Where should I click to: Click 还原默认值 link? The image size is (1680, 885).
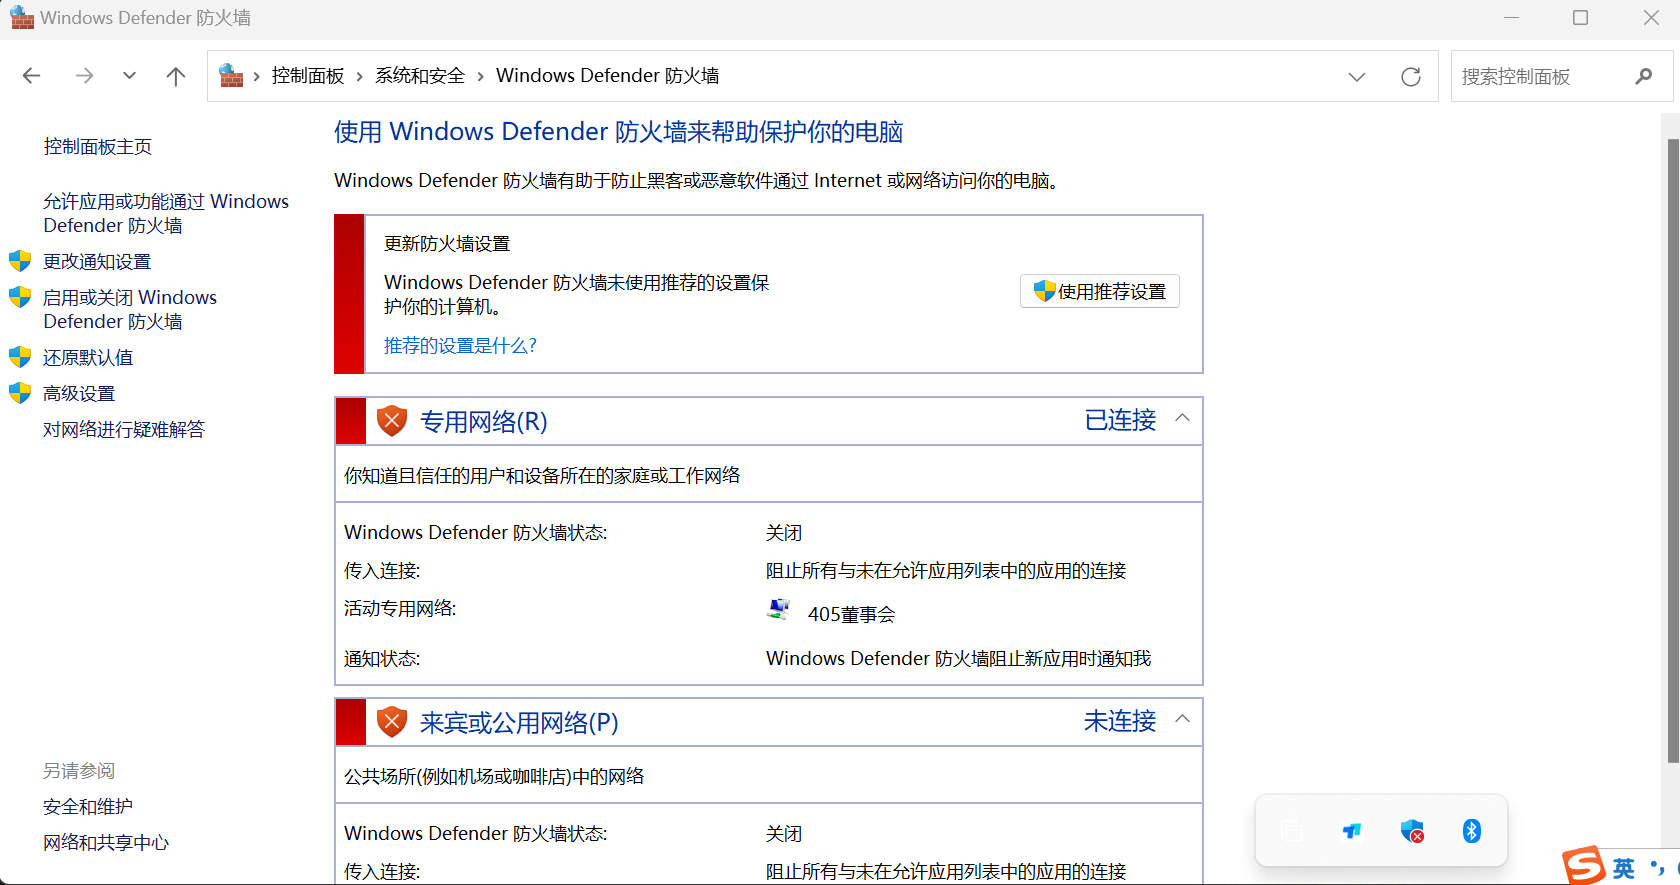(x=88, y=358)
